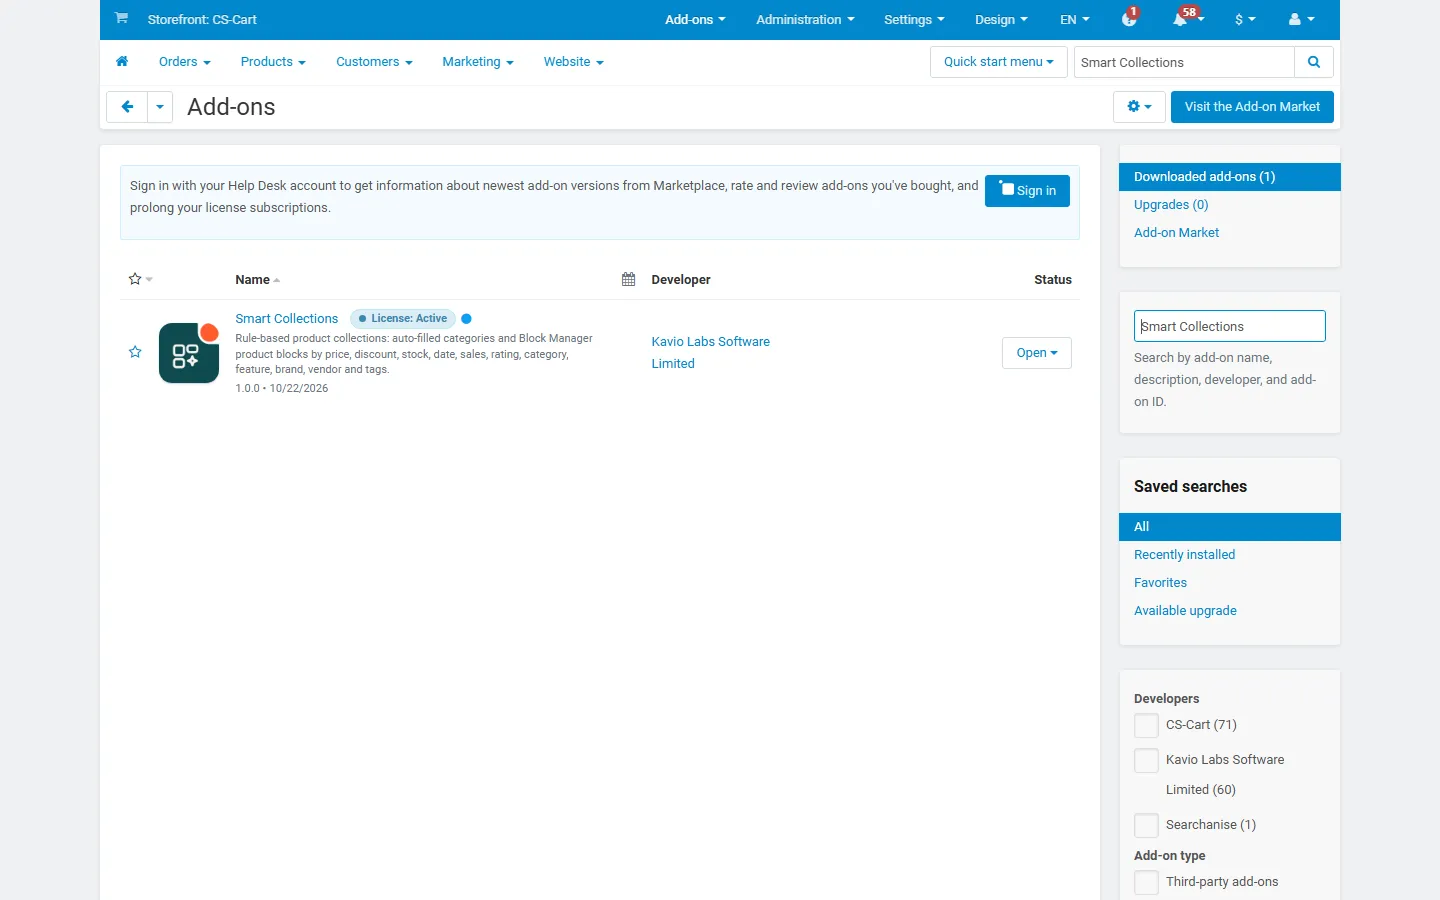
Task: Check the Searchanise developer filter
Action: pos(1146,825)
